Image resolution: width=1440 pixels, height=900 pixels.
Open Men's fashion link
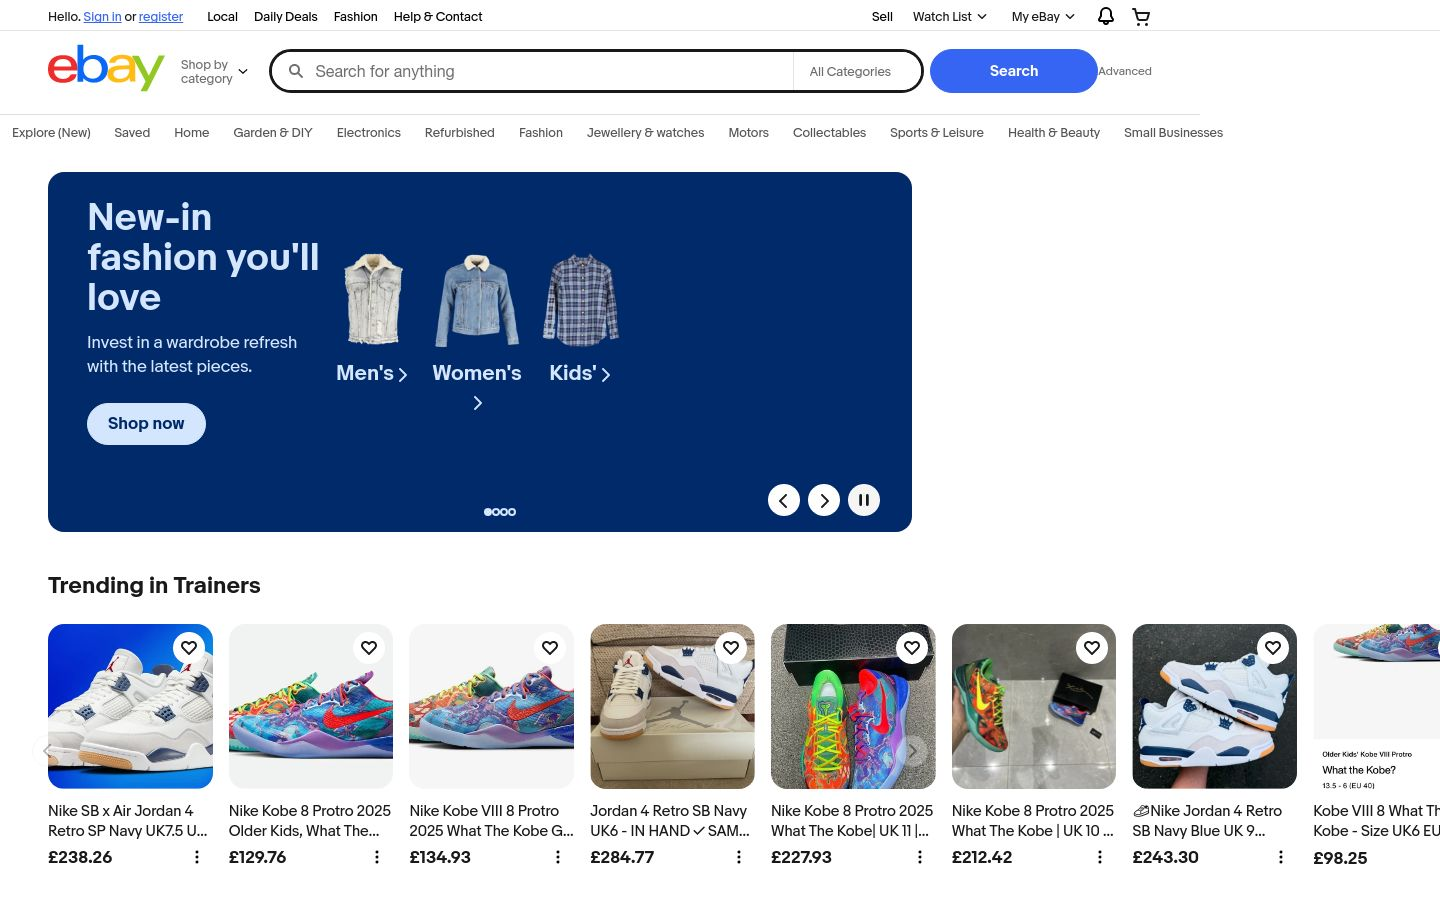372,373
